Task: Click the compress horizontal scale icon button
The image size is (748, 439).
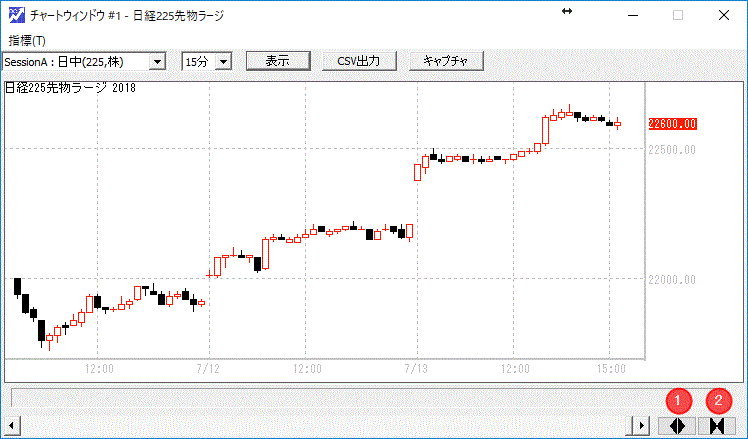Action: click(x=717, y=425)
